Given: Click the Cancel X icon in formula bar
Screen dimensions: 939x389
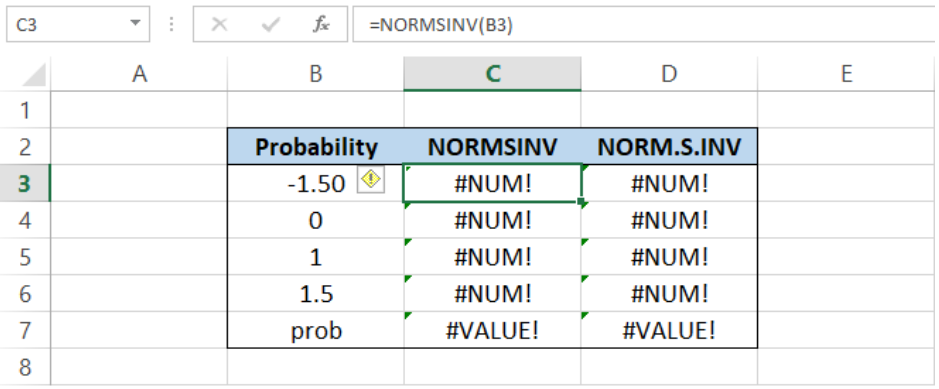Looking at the screenshot, I should pyautogui.click(x=220, y=25).
